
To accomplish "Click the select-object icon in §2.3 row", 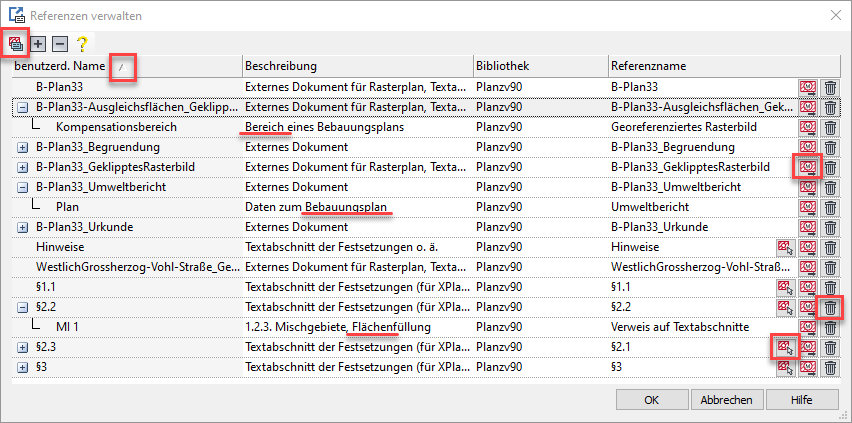I will (x=785, y=347).
